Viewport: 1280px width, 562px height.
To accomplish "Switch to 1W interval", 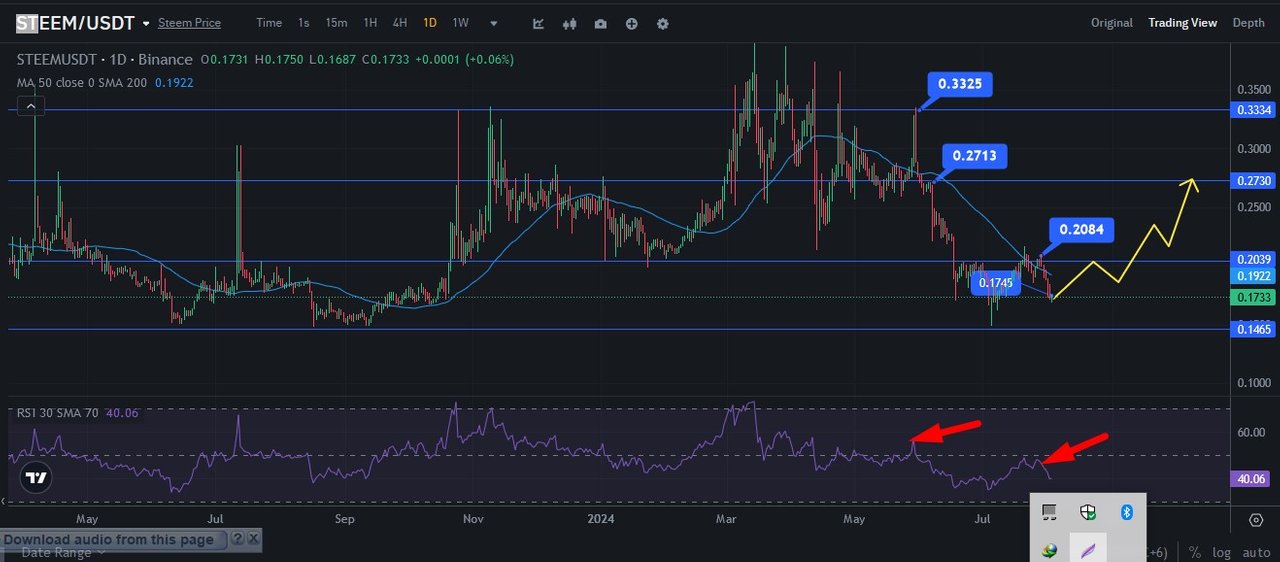I will pos(460,23).
